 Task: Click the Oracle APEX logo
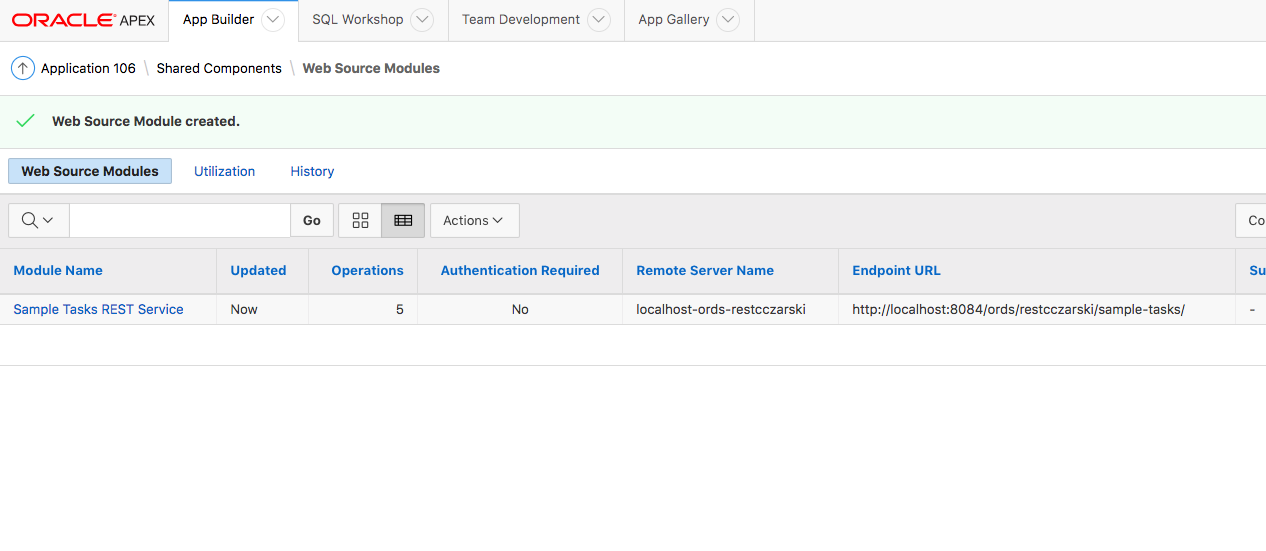click(83, 20)
